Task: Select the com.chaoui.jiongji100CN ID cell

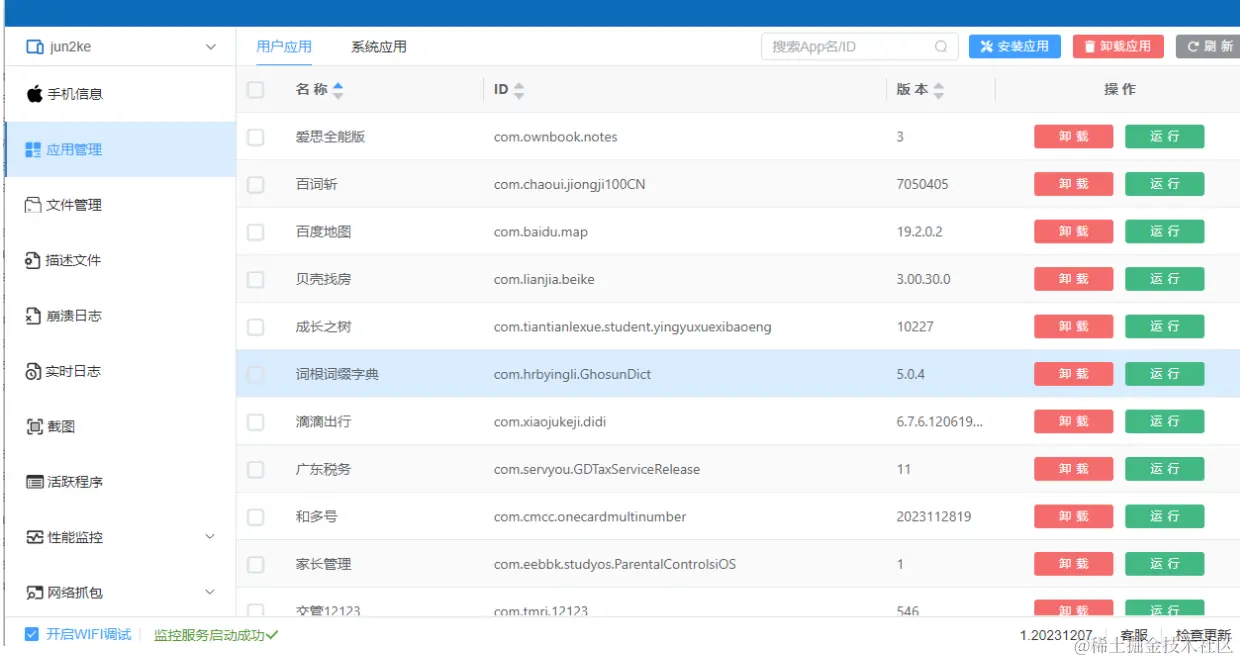Action: tap(569, 185)
